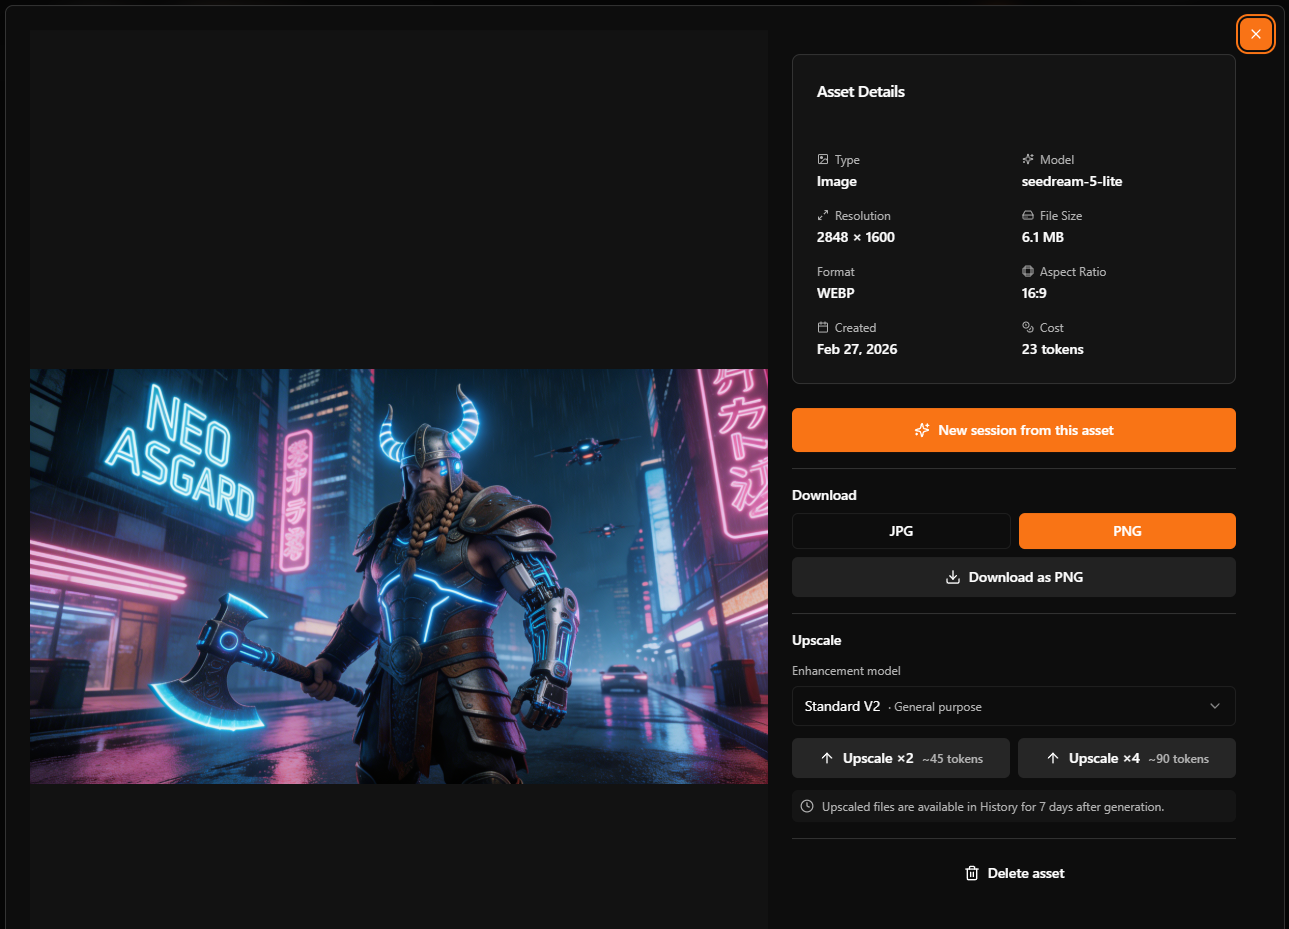Screen dimensions: 1289x929
Task: Click the Created calendar icon
Action: coord(823,327)
